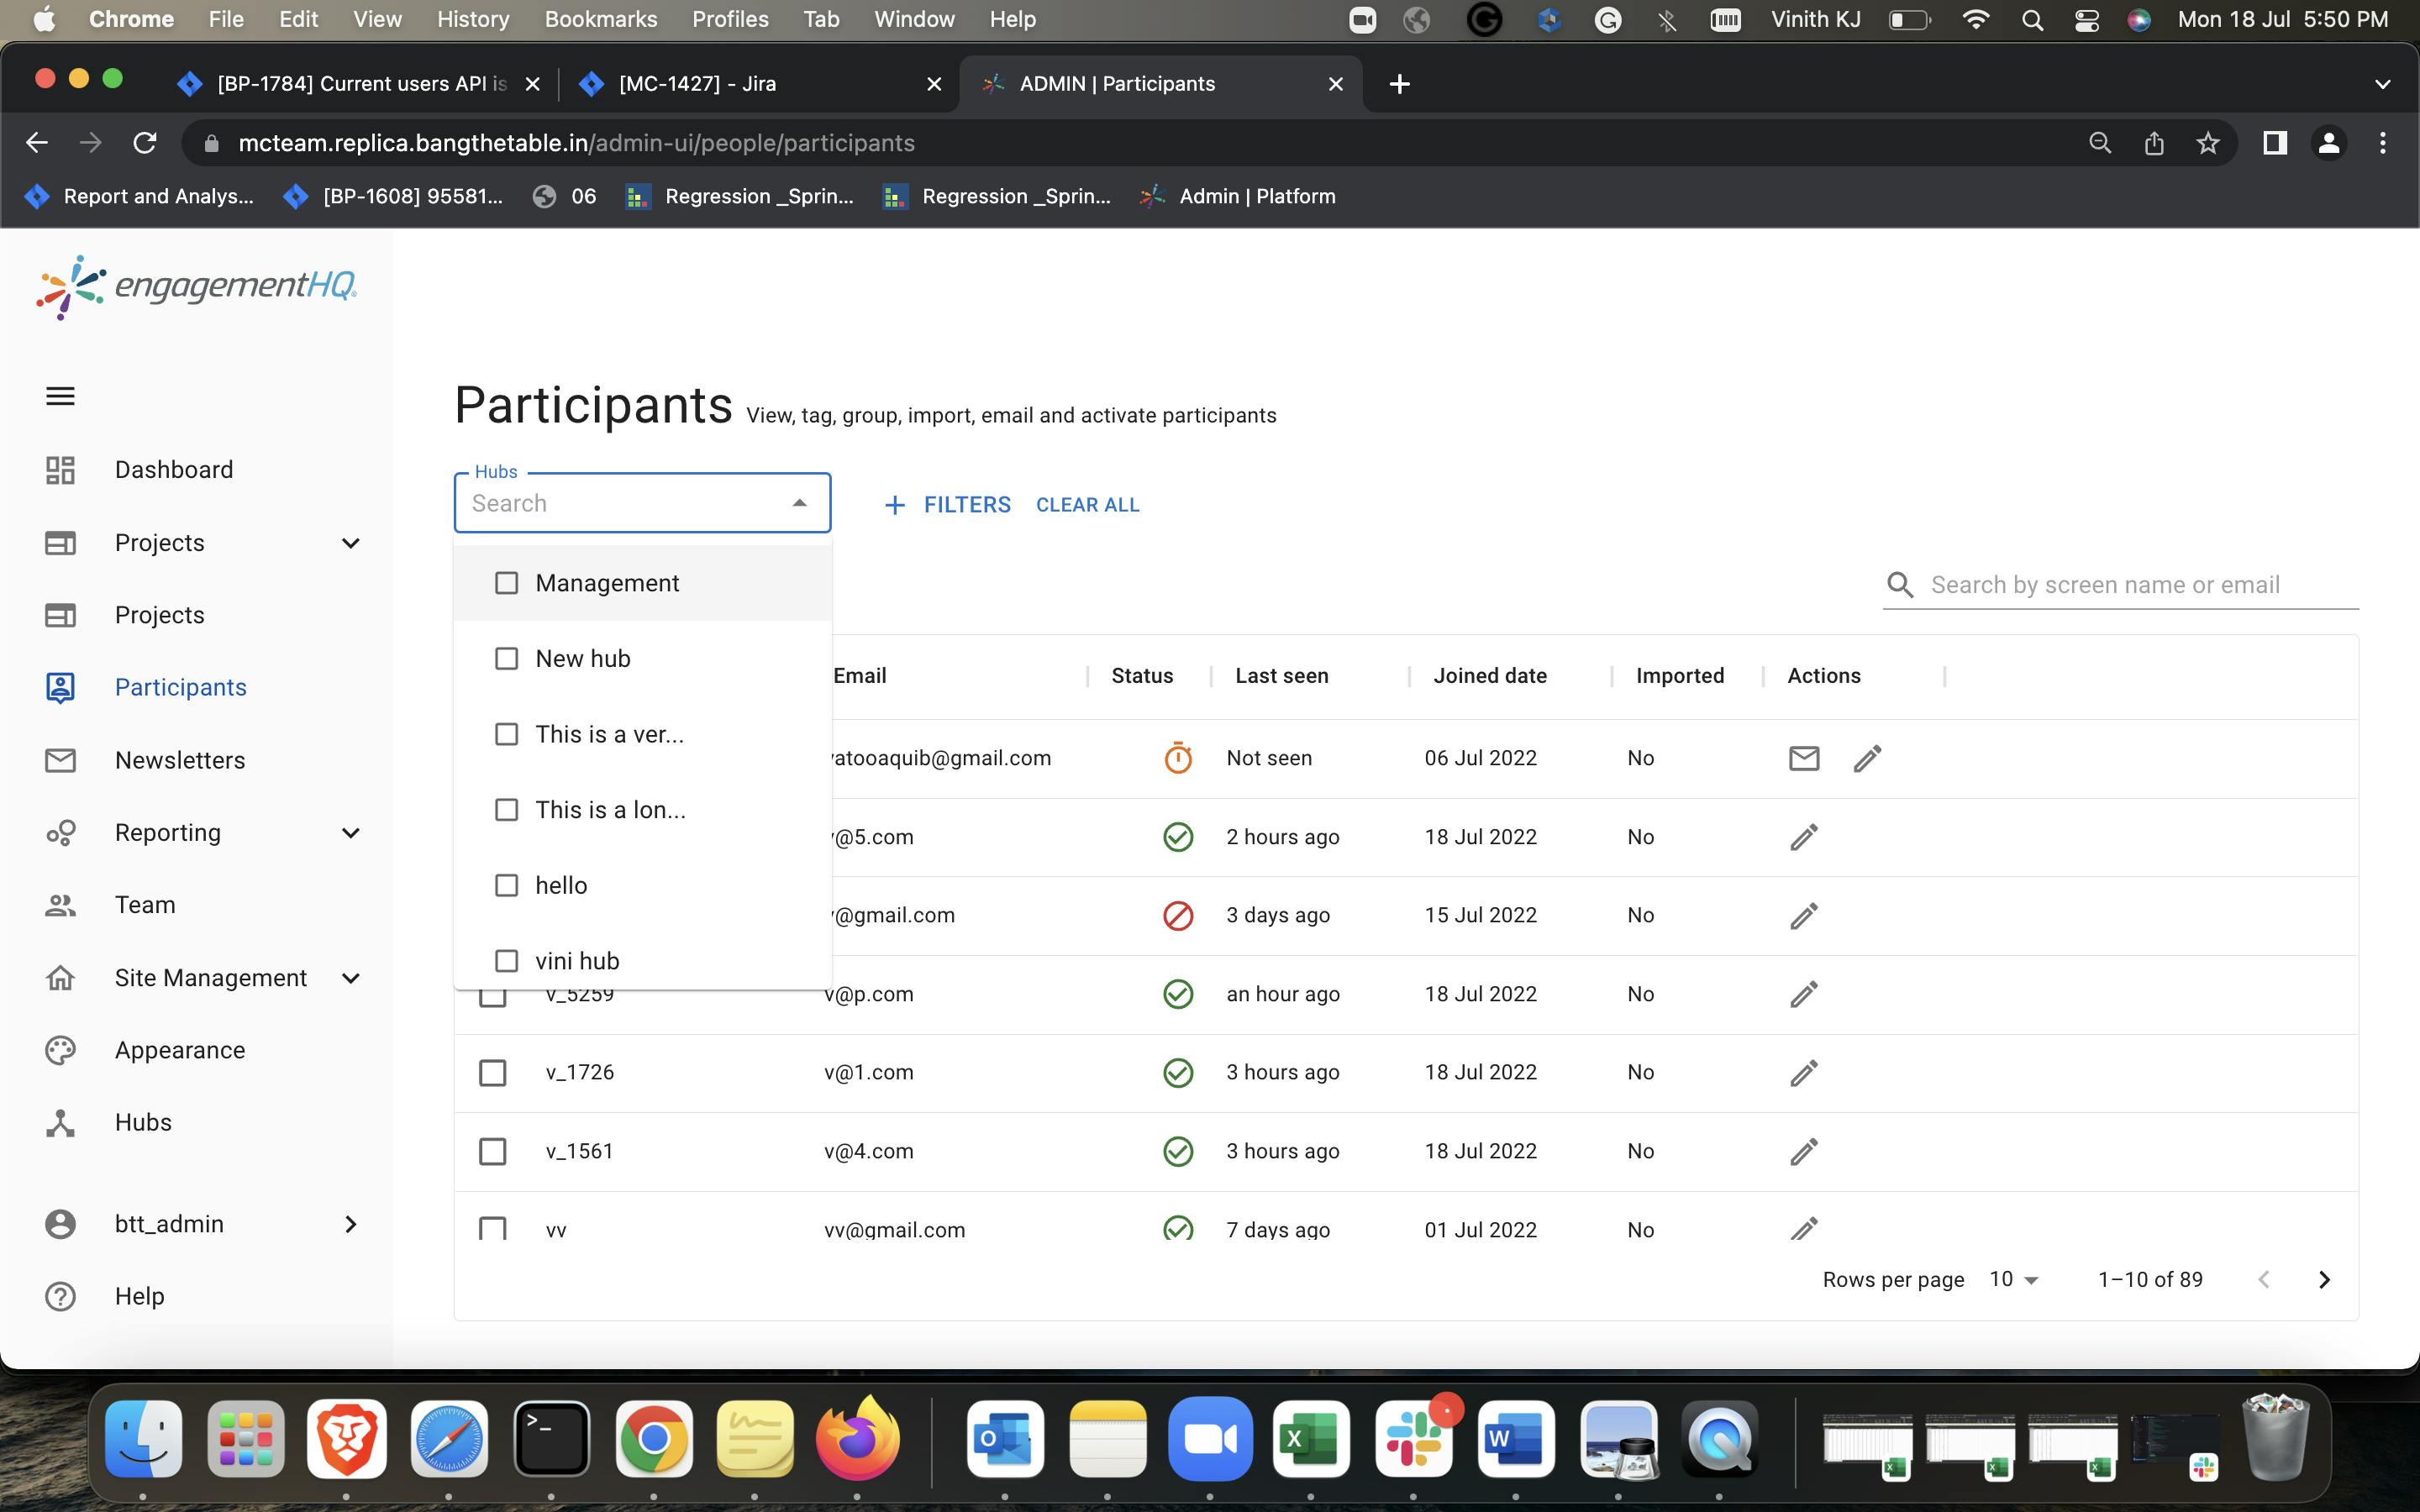2420x1512 pixels.
Task: Sort by the Last seen column header
Action: pos(1281,676)
